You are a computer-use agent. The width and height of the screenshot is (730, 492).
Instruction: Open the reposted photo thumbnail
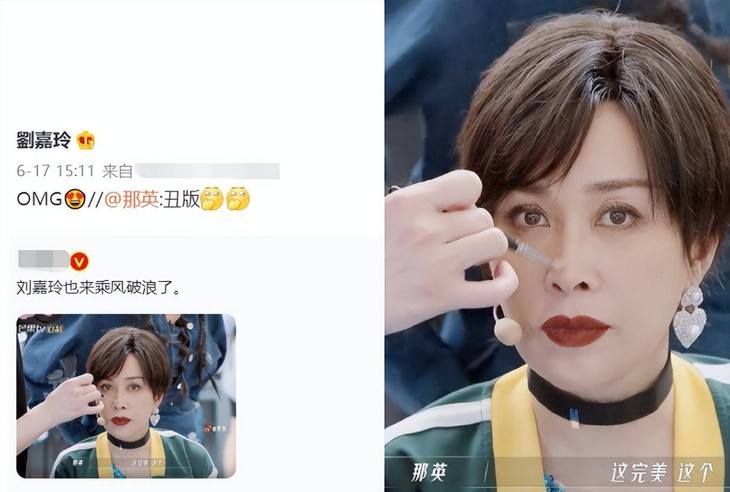126,396
